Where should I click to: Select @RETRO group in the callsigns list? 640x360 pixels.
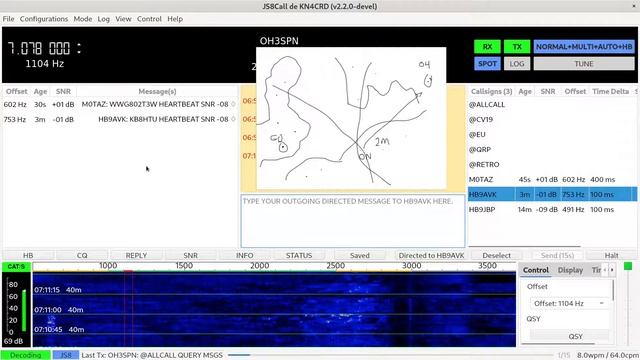tap(552, 164)
